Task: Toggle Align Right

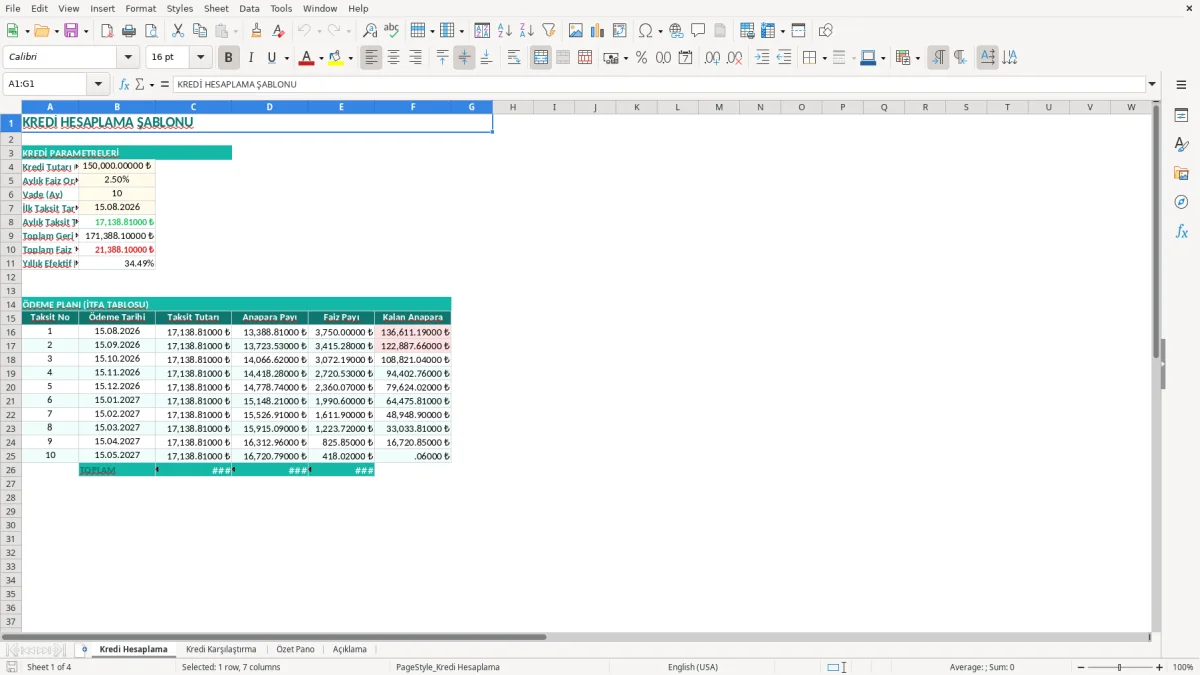Action: (x=415, y=58)
